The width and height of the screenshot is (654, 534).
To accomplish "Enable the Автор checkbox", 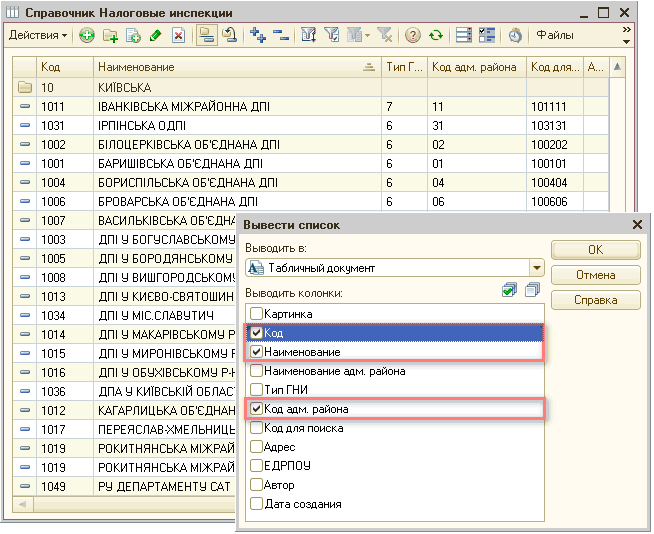I will pyautogui.click(x=256, y=484).
